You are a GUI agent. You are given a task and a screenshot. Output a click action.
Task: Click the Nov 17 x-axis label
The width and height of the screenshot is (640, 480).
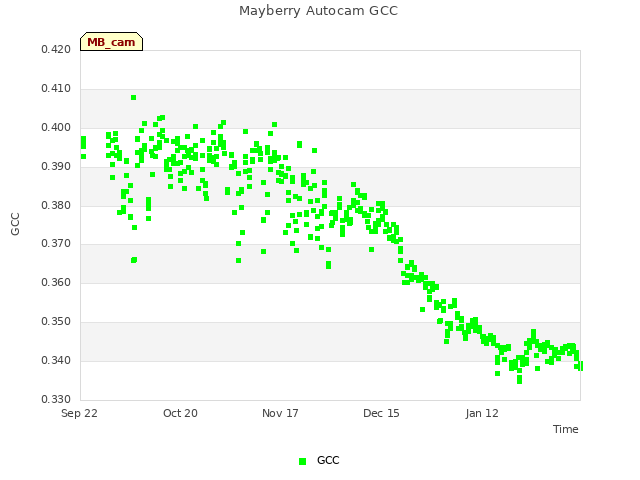click(280, 413)
